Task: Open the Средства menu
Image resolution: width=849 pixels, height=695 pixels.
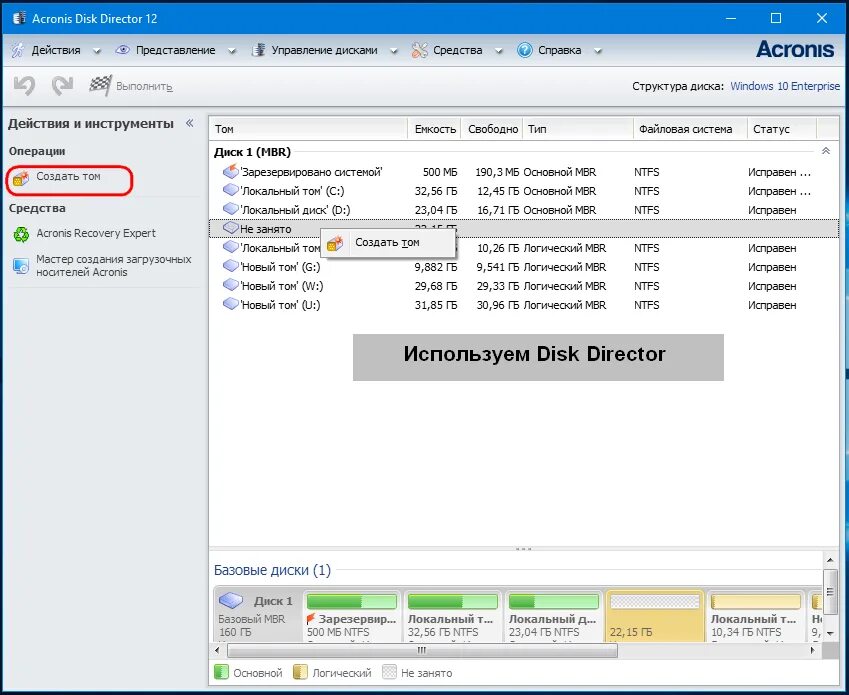Action: click(x=458, y=50)
